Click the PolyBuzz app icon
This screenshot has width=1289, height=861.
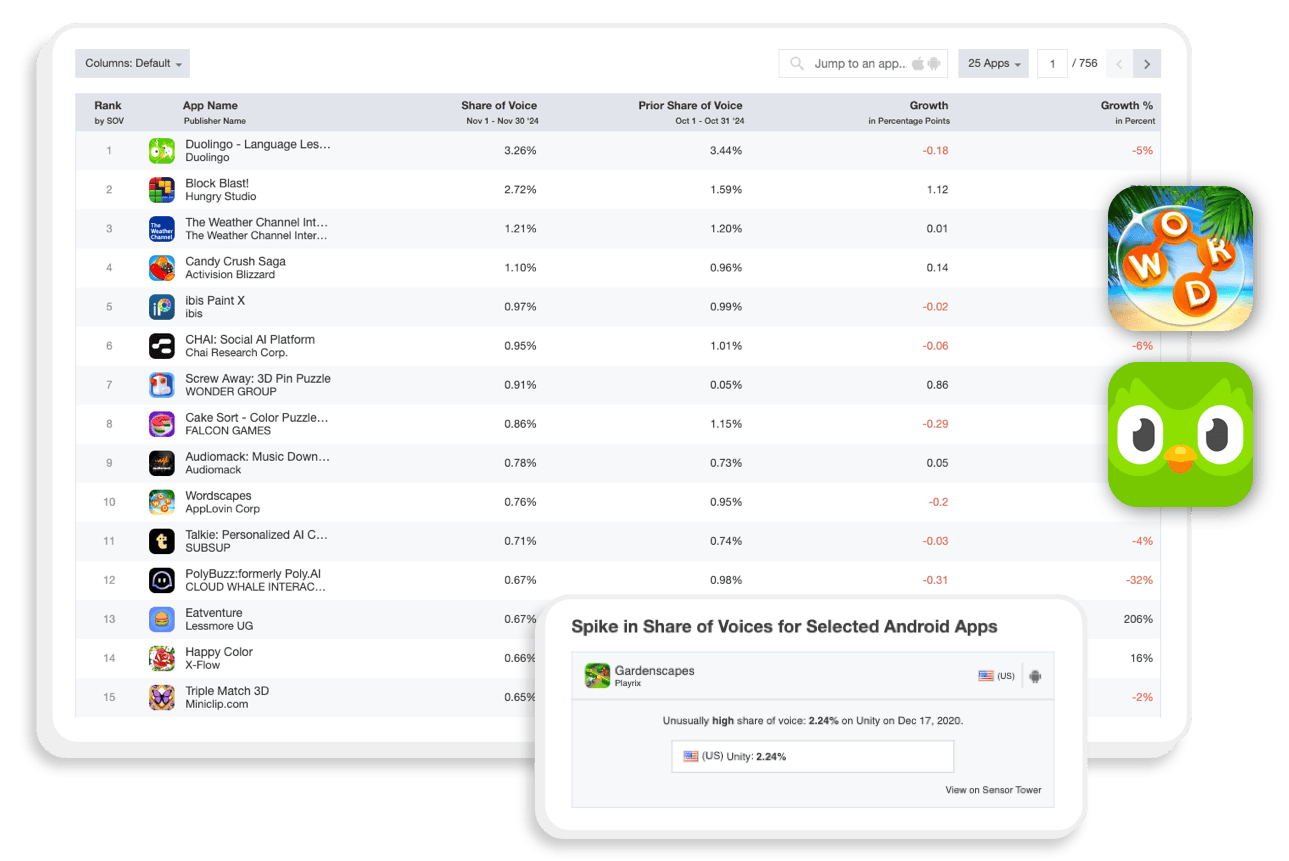(x=161, y=580)
